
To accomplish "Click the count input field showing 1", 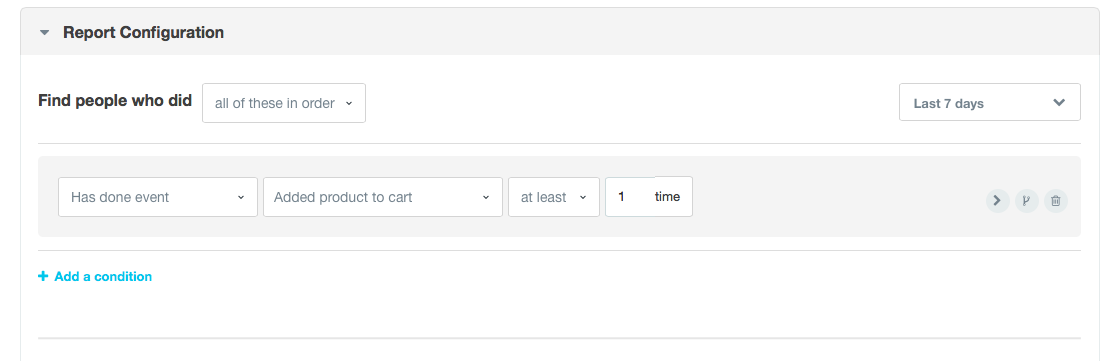I will click(630, 196).
